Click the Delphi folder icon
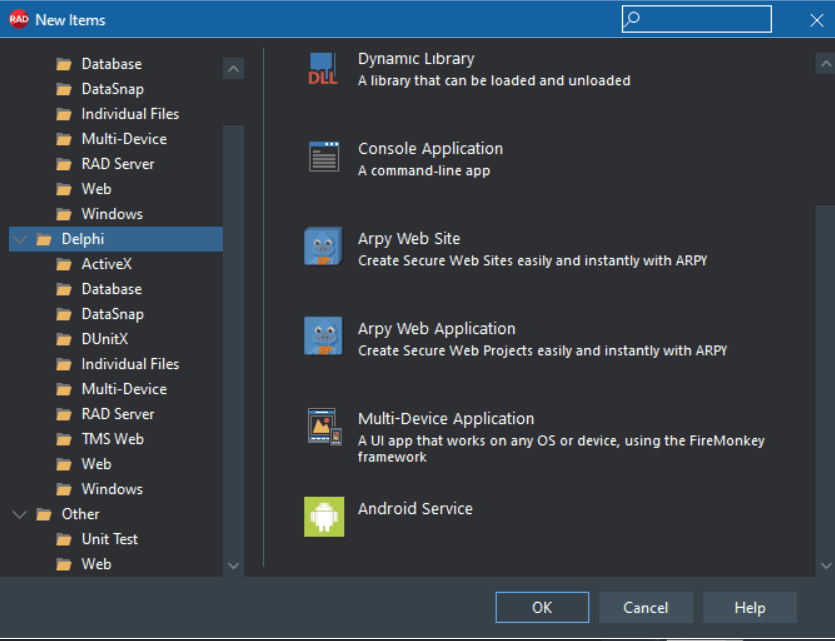The image size is (835, 641). tap(44, 240)
